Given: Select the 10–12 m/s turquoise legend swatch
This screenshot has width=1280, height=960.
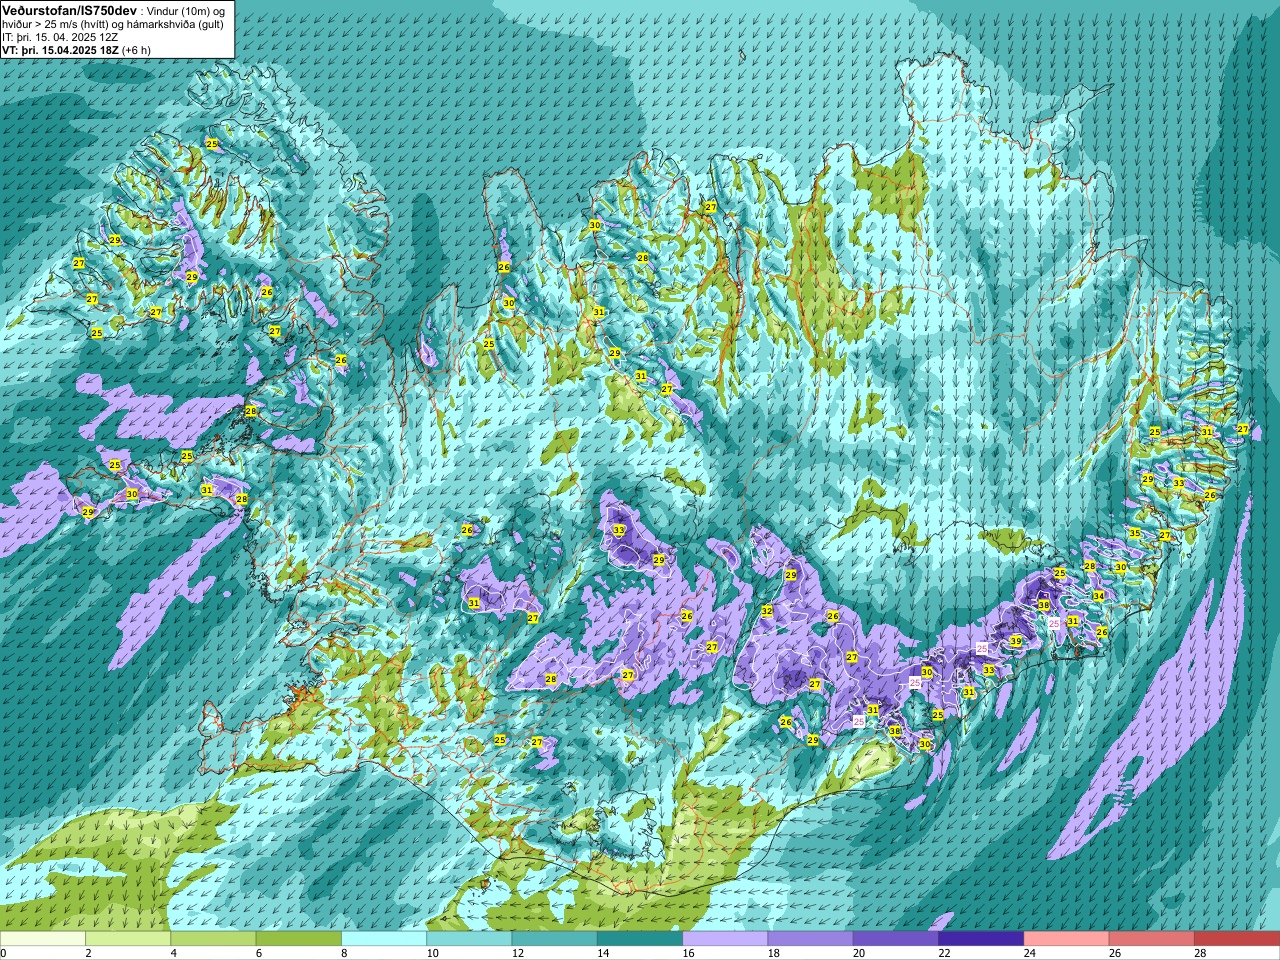Looking at the screenshot, I should (469, 939).
